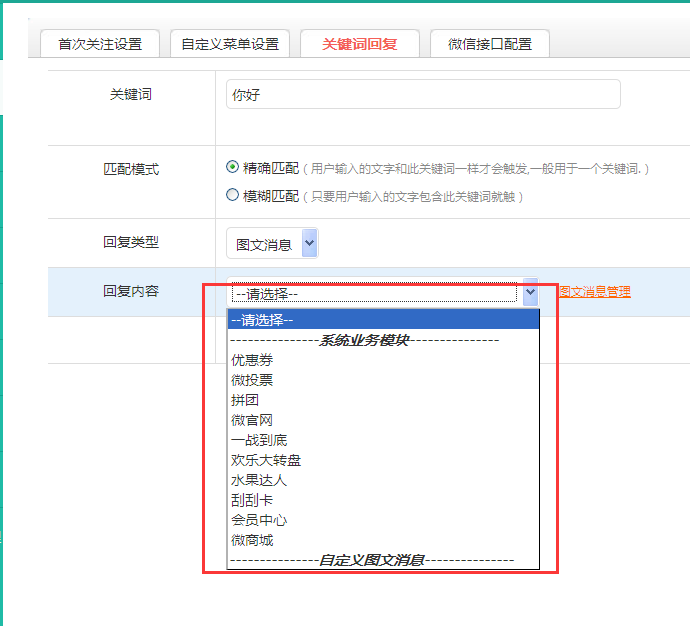Screen dimensions: 690x626
Task: Switch to the 自定义菜单设置 tab
Action: [230, 44]
